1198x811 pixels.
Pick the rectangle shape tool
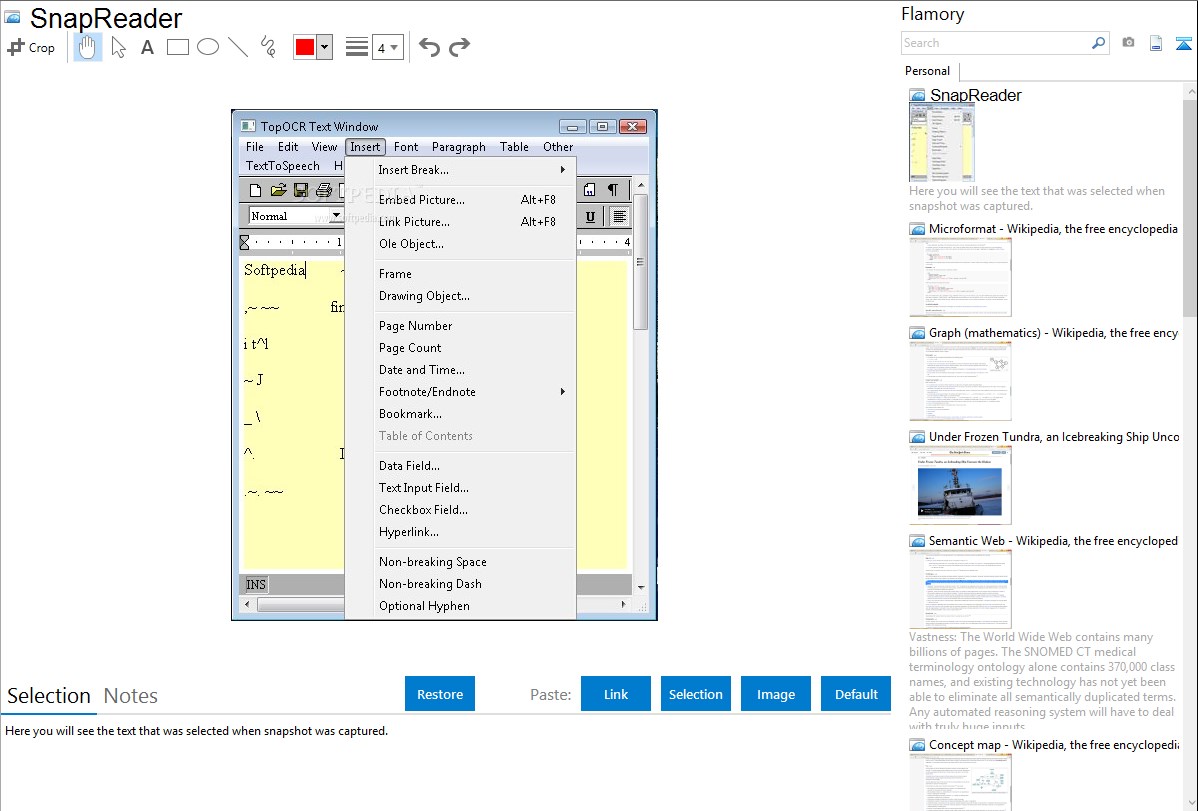point(178,47)
